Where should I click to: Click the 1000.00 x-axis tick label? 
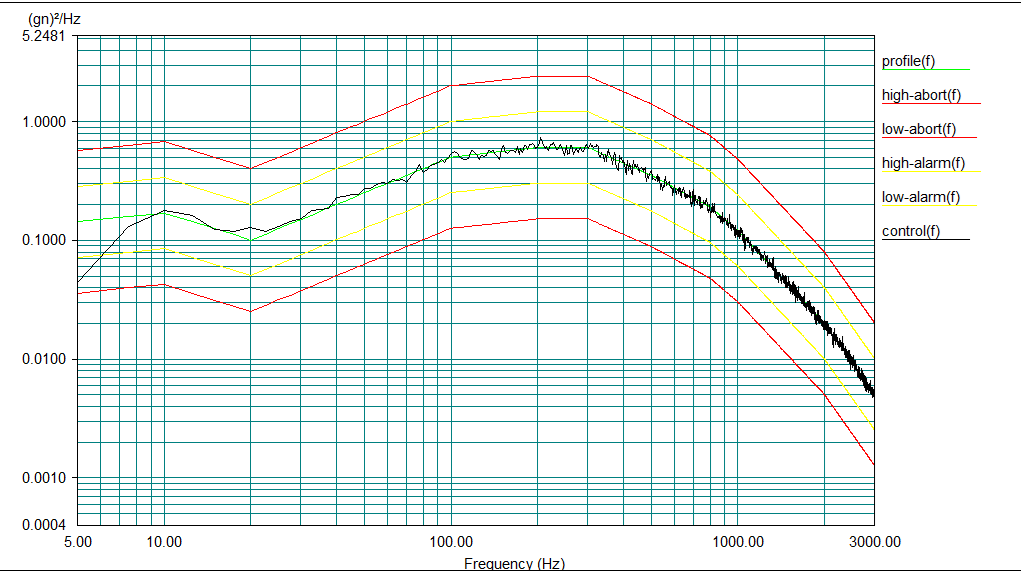click(x=738, y=542)
